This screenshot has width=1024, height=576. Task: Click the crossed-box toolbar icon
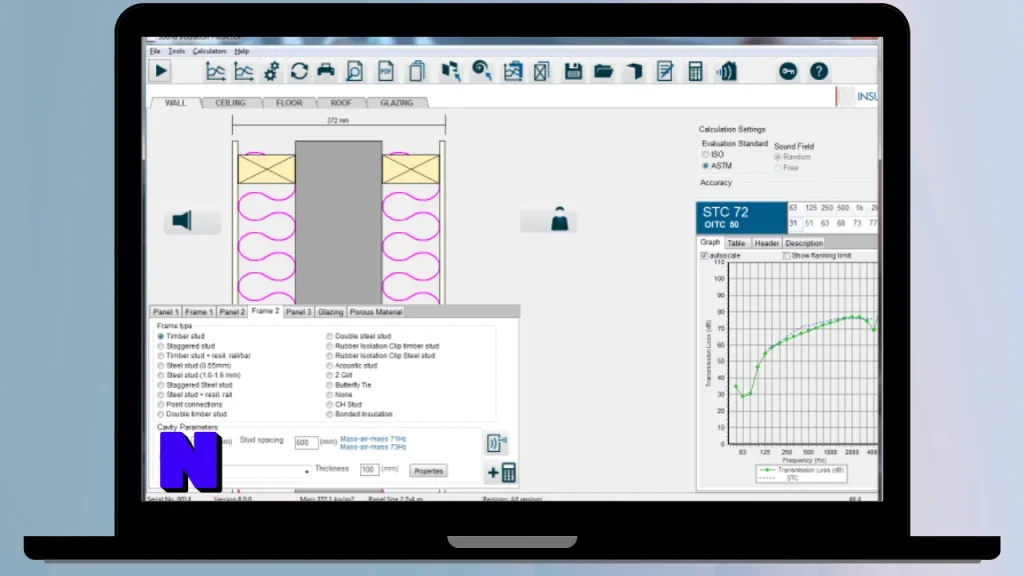(x=541, y=71)
